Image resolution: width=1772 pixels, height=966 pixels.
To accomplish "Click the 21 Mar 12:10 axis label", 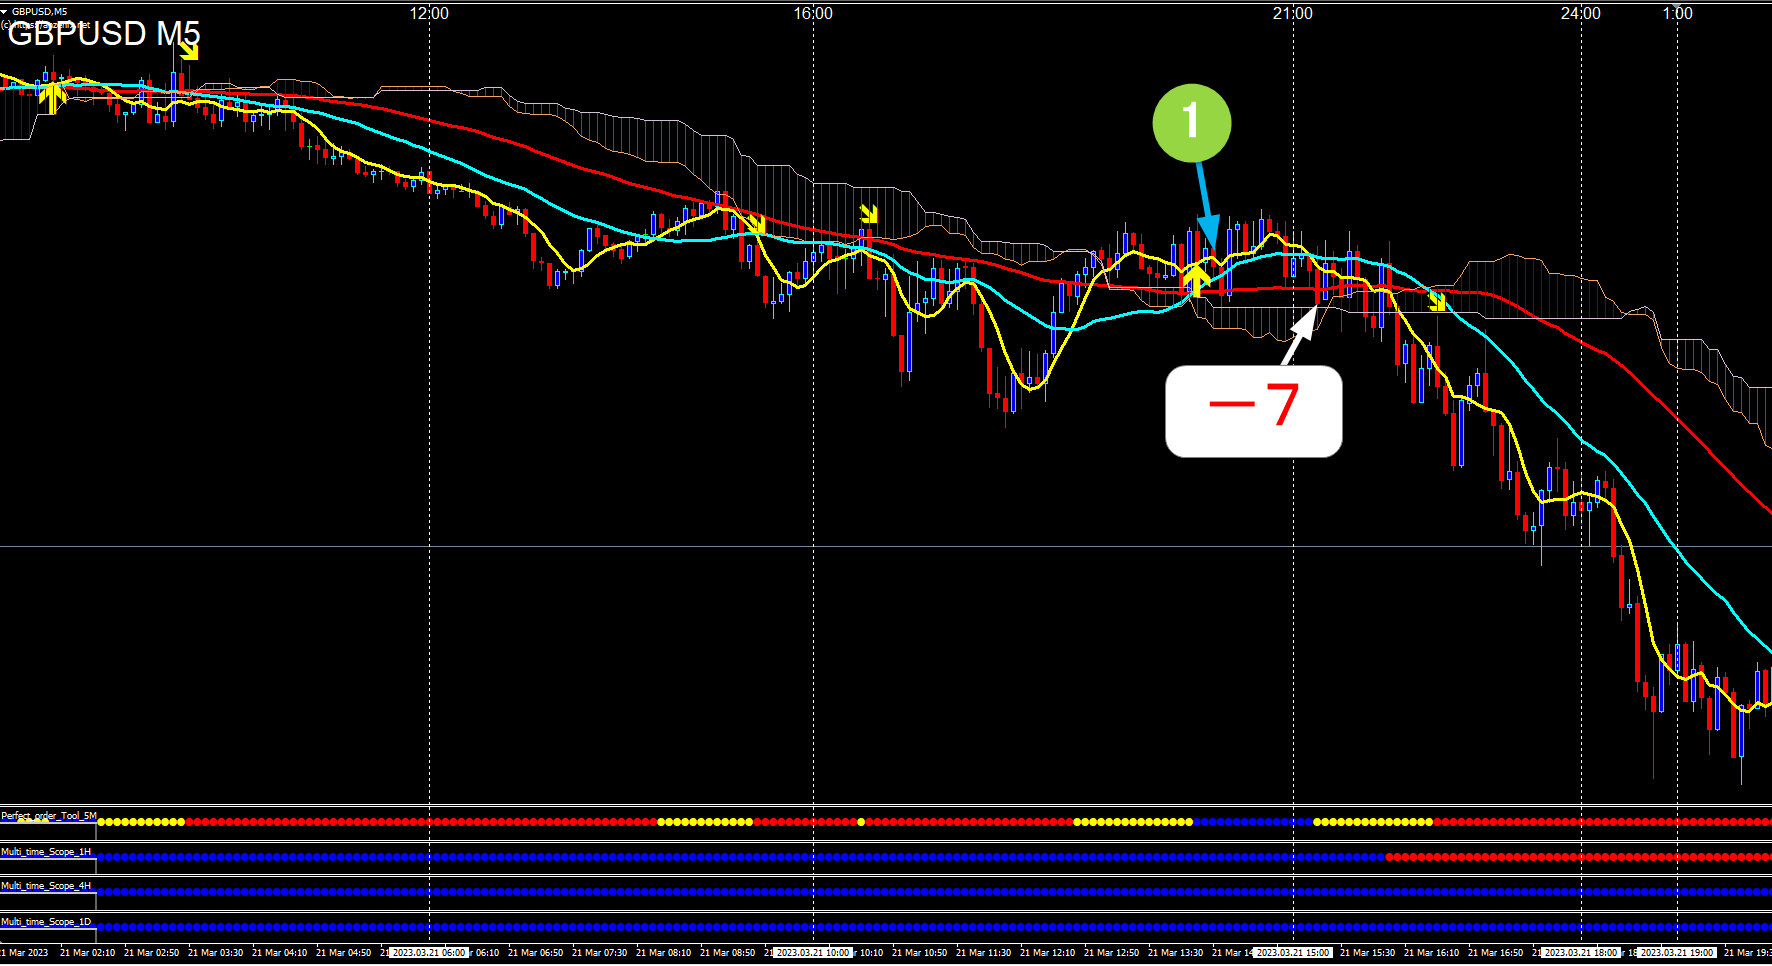I will coord(1047,953).
